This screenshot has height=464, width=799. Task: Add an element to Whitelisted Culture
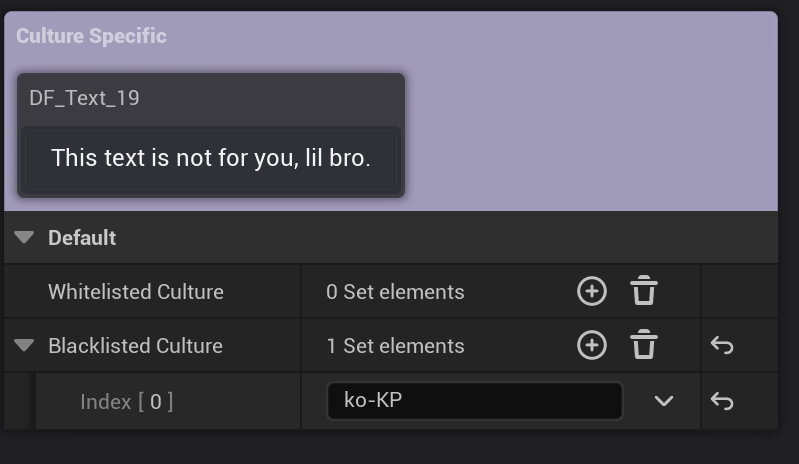click(x=591, y=292)
